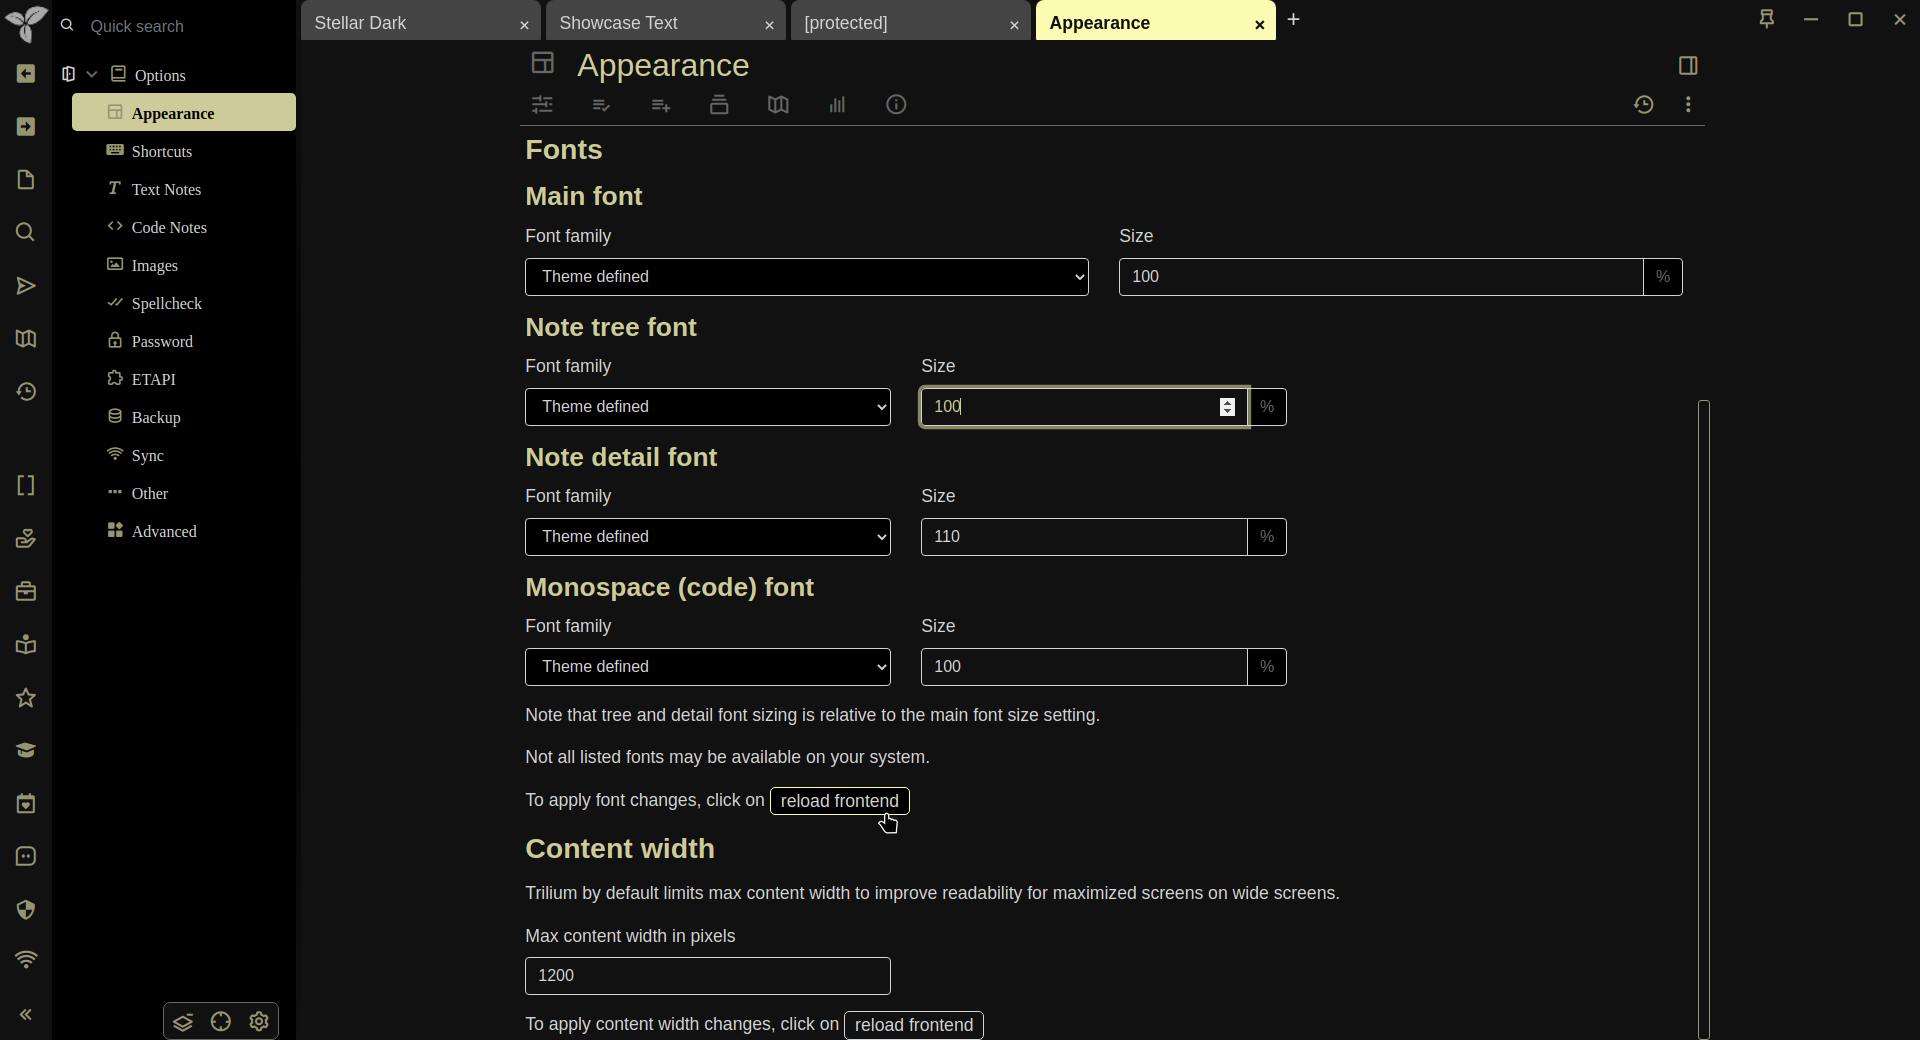The image size is (1920, 1040).
Task: Open the note map ribbon icon
Action: 778,105
